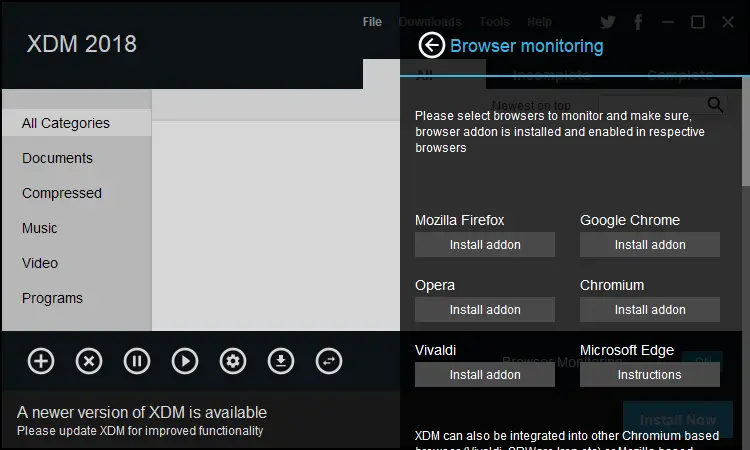Image resolution: width=750 pixels, height=450 pixels.
Task: Open the Twitter bird icon
Action: 607,22
